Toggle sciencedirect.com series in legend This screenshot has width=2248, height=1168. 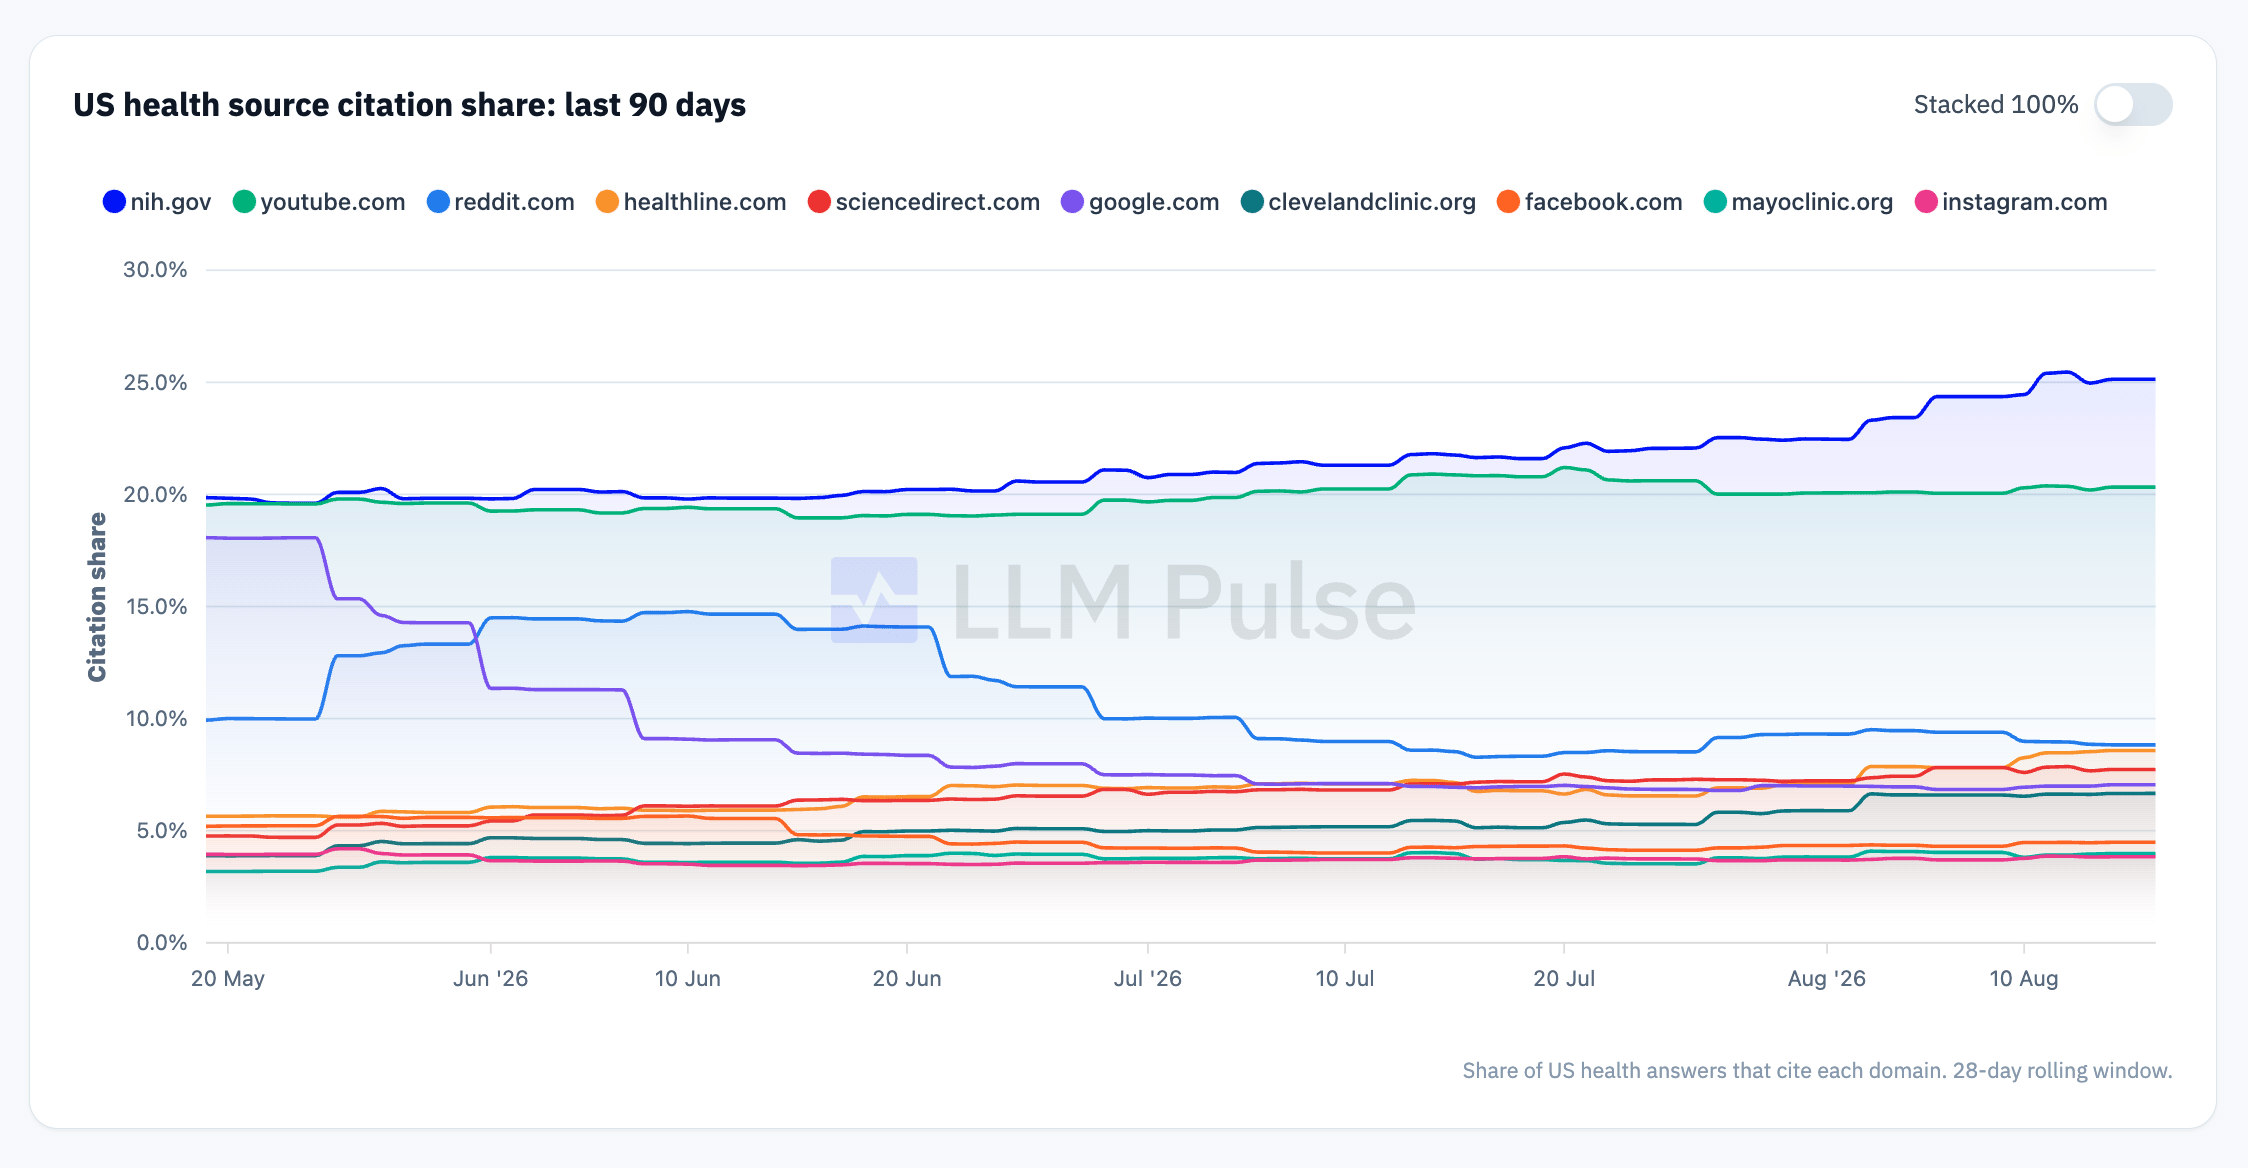(938, 202)
